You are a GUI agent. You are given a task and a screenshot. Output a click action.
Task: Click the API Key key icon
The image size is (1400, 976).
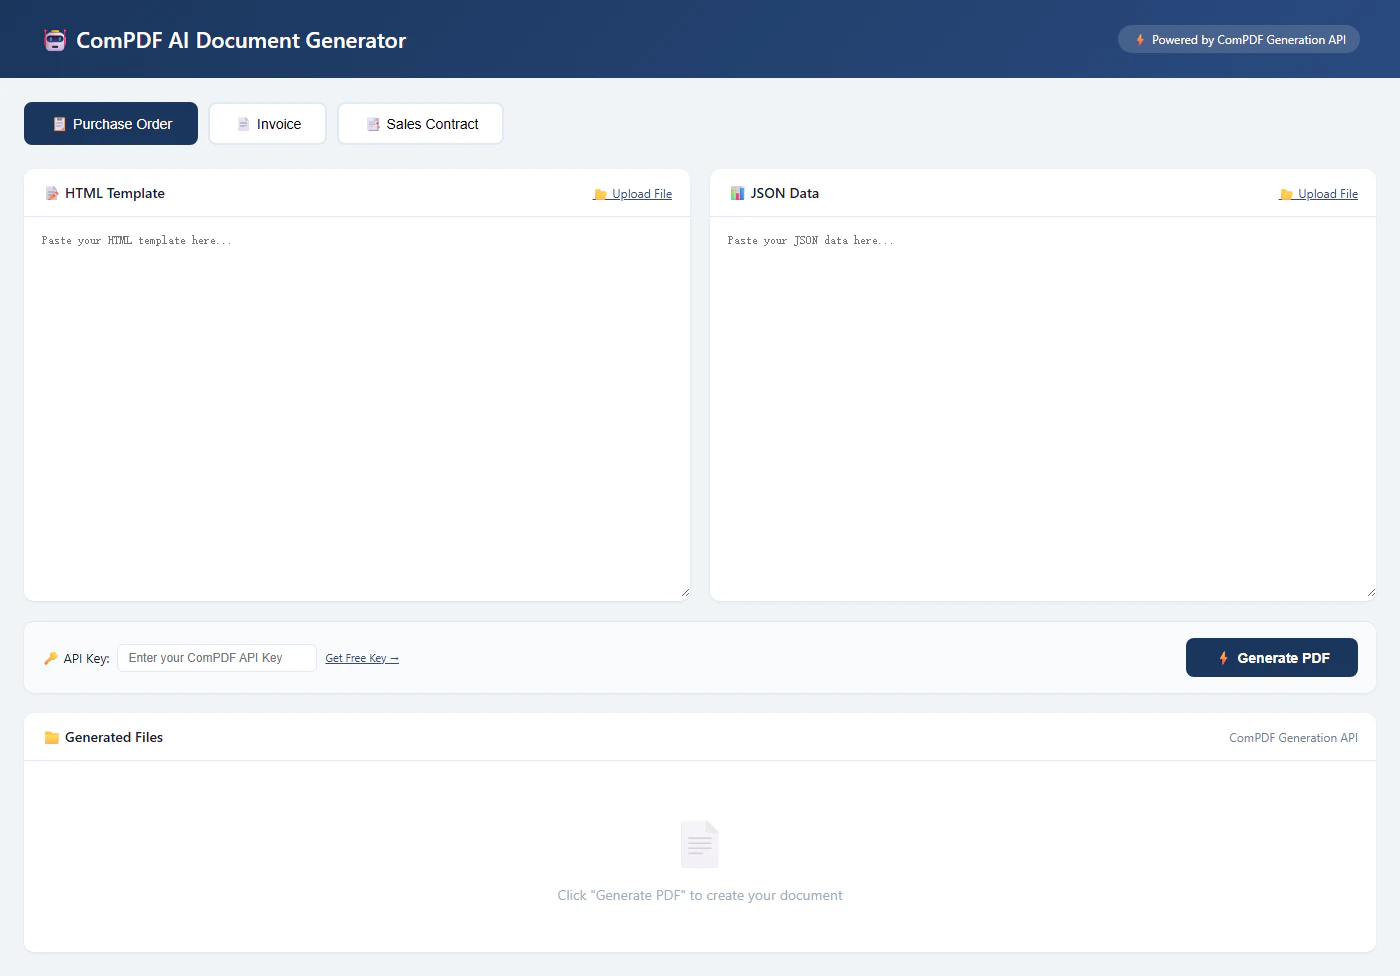point(51,658)
